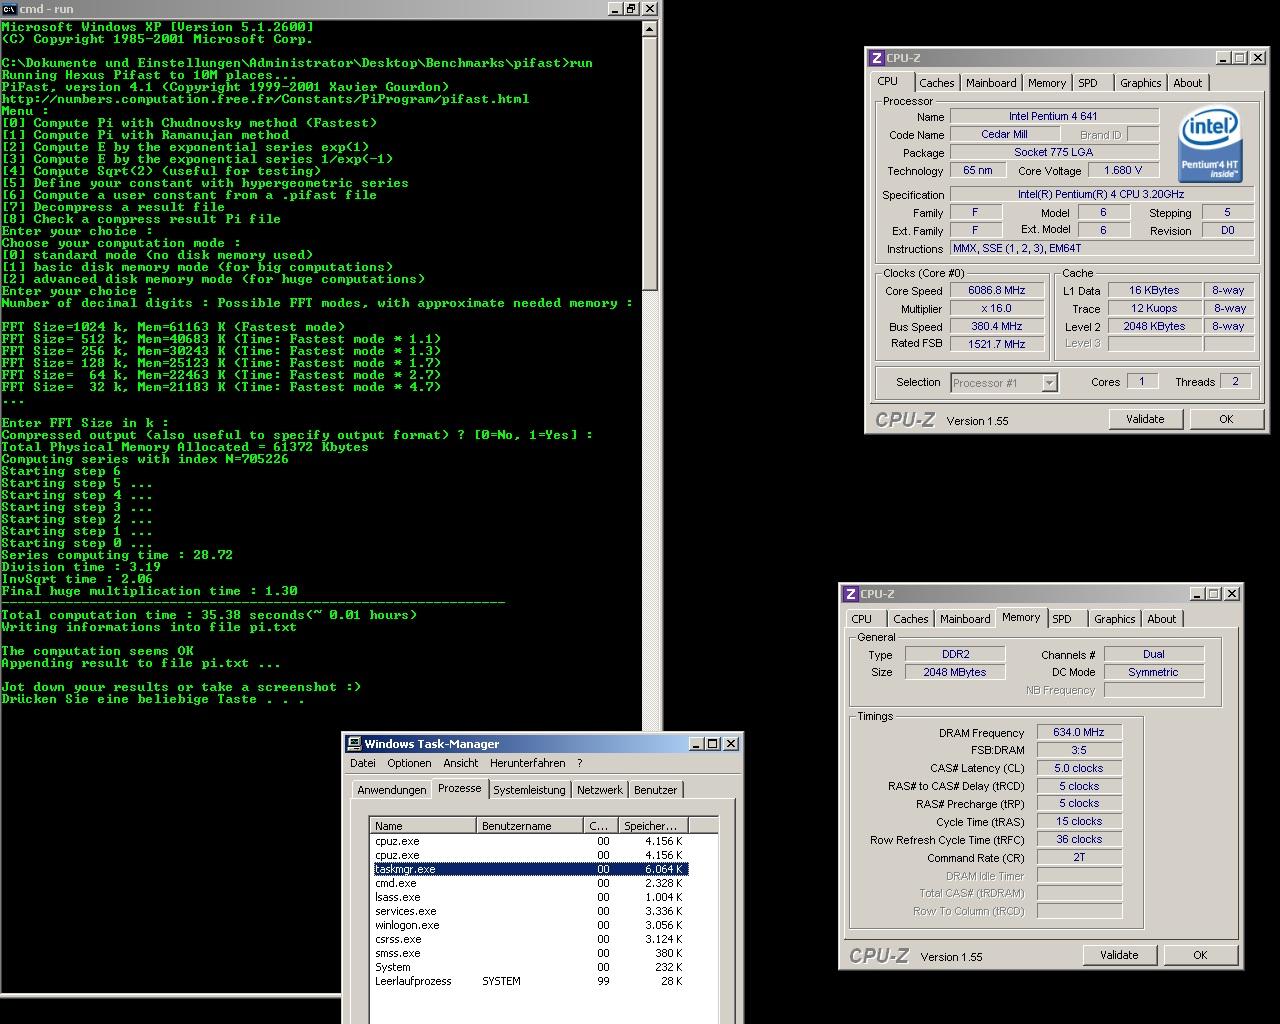1280x1024 pixels.
Task: Switch to Systemleistung tab in Task-Manager
Action: pos(529,790)
